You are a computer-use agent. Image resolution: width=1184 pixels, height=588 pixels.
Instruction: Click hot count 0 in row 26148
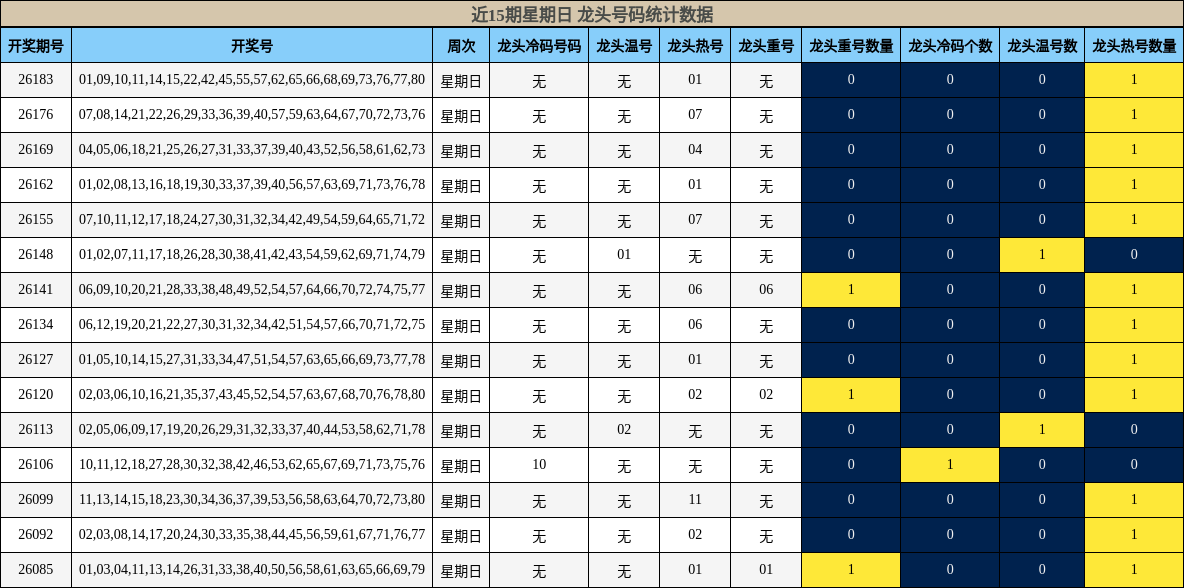[x=1134, y=255]
